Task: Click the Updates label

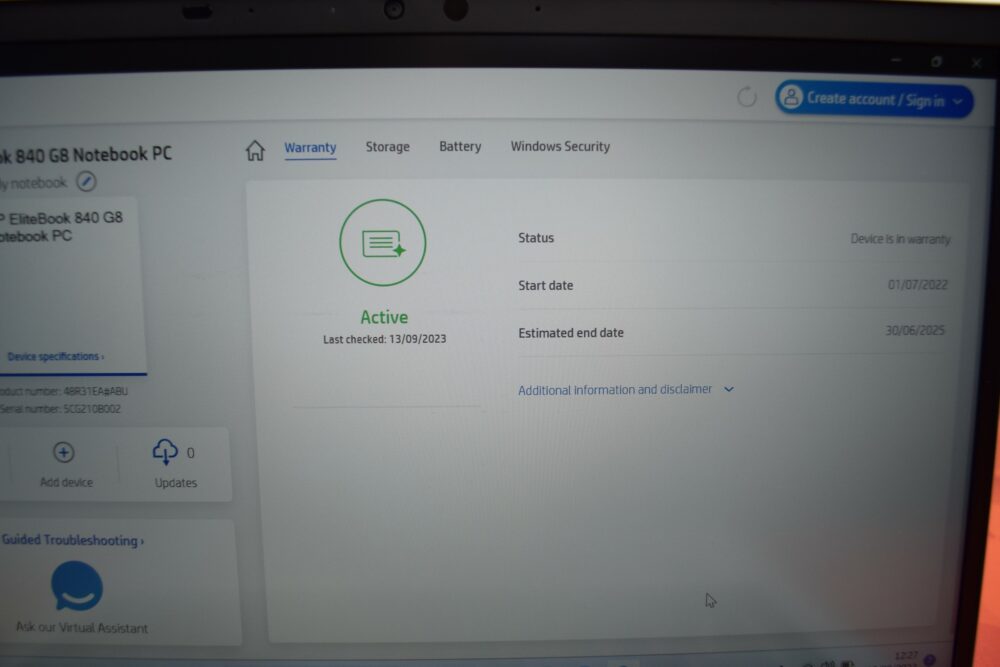Action: pyautogui.click(x=175, y=483)
